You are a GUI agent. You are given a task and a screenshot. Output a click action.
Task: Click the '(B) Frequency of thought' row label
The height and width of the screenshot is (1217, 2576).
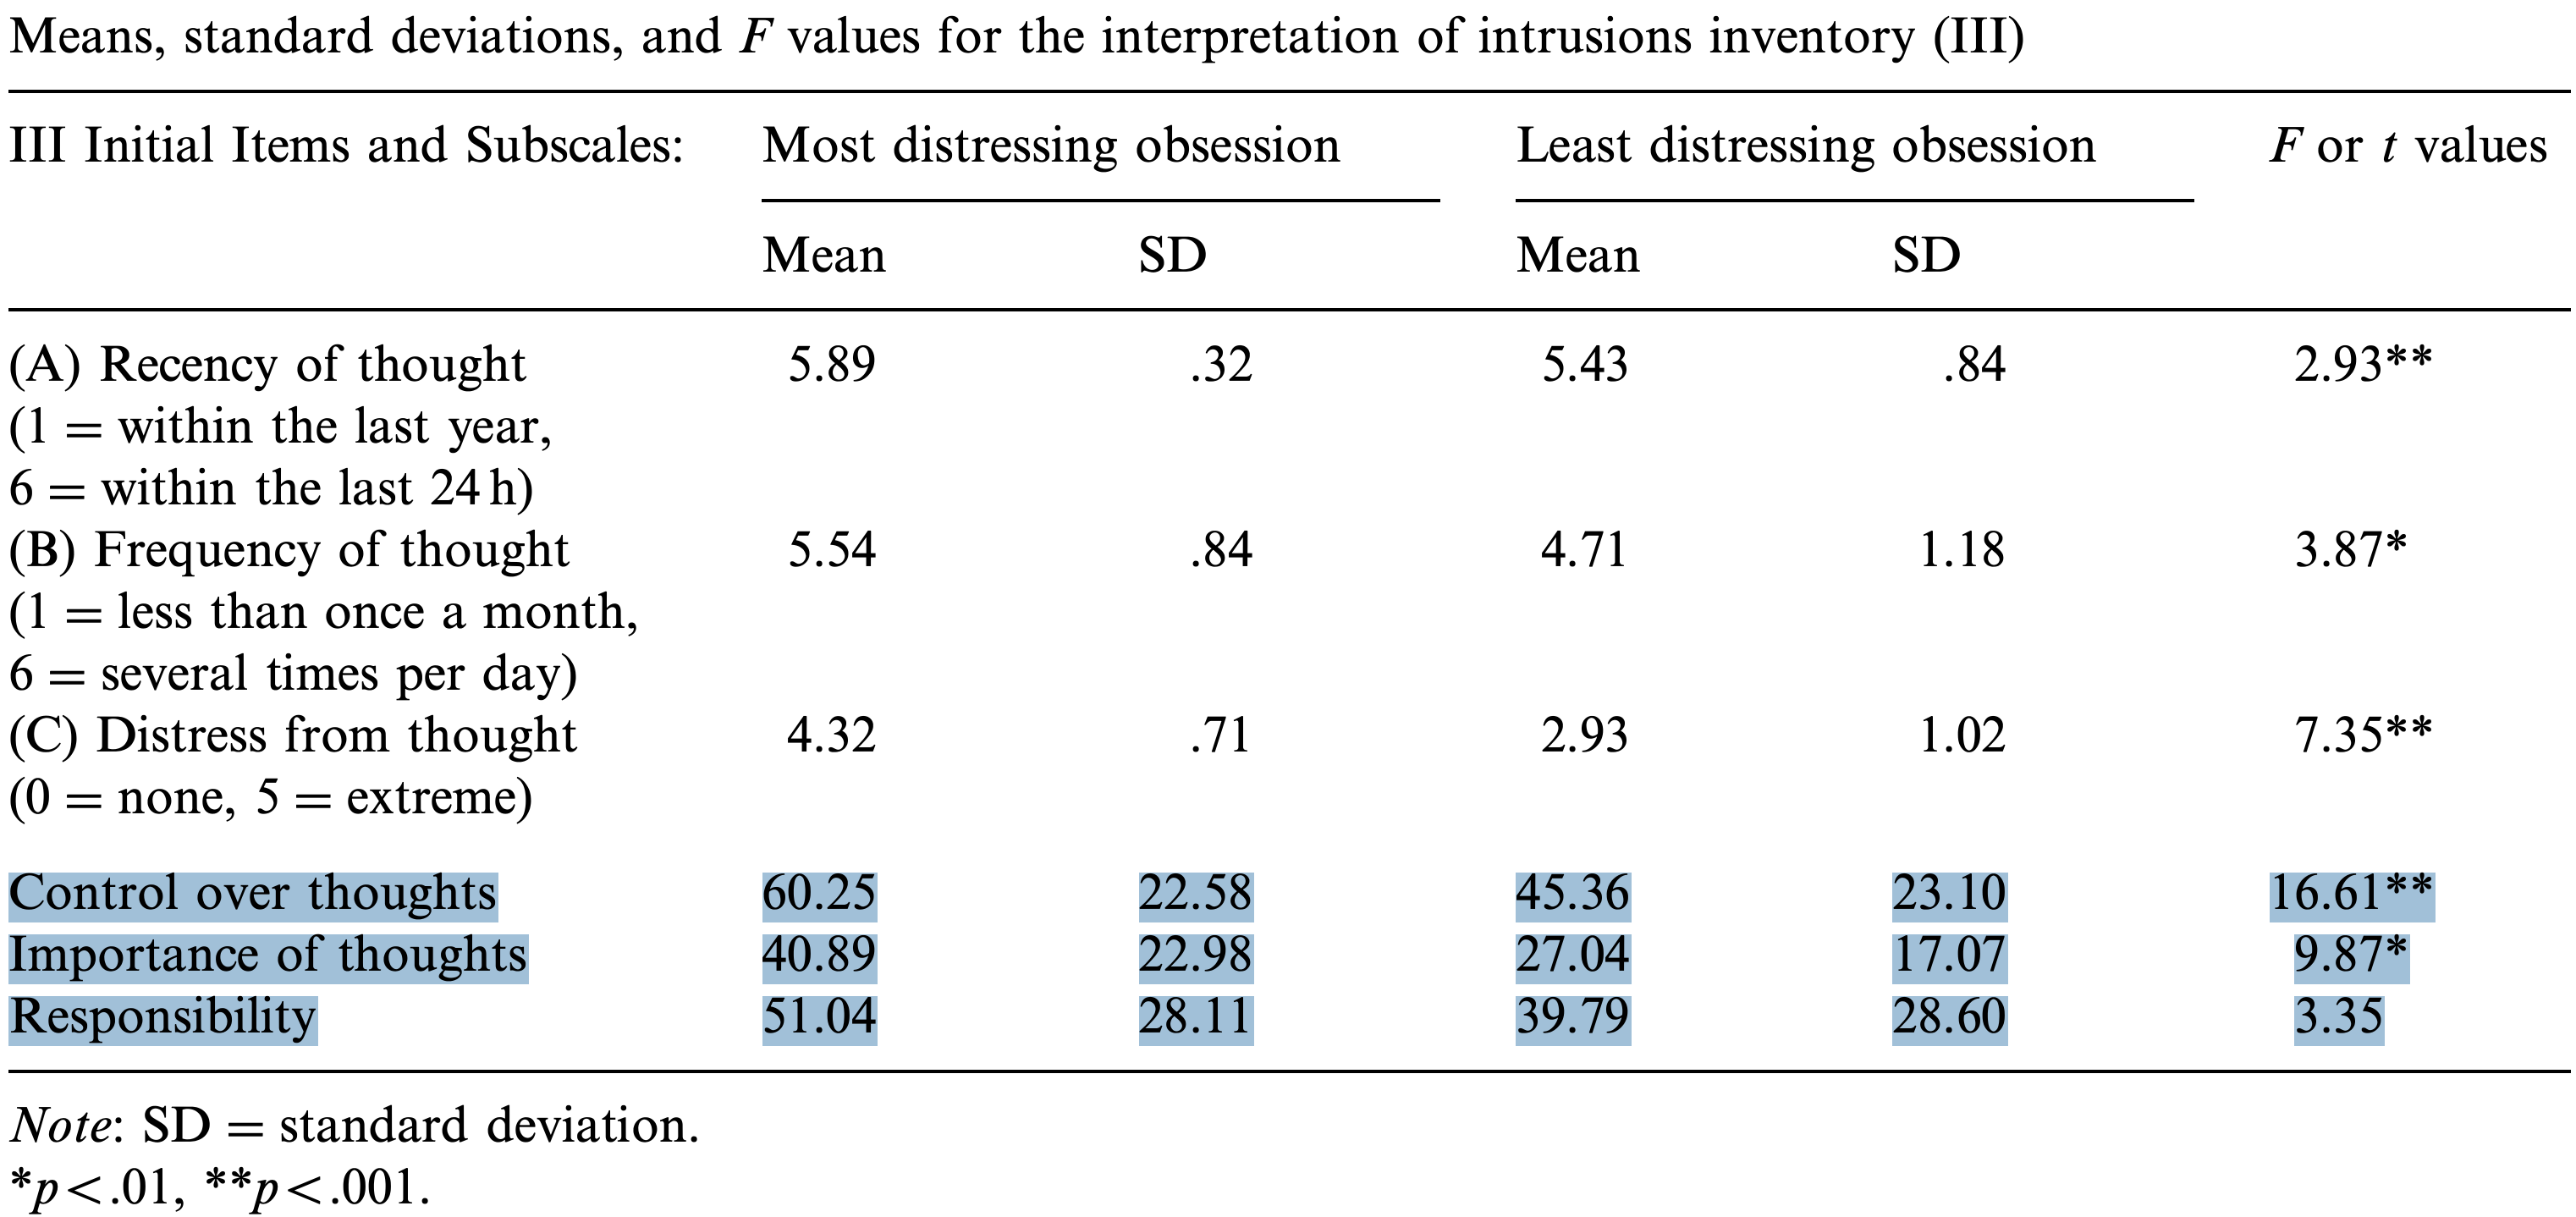[x=289, y=550]
